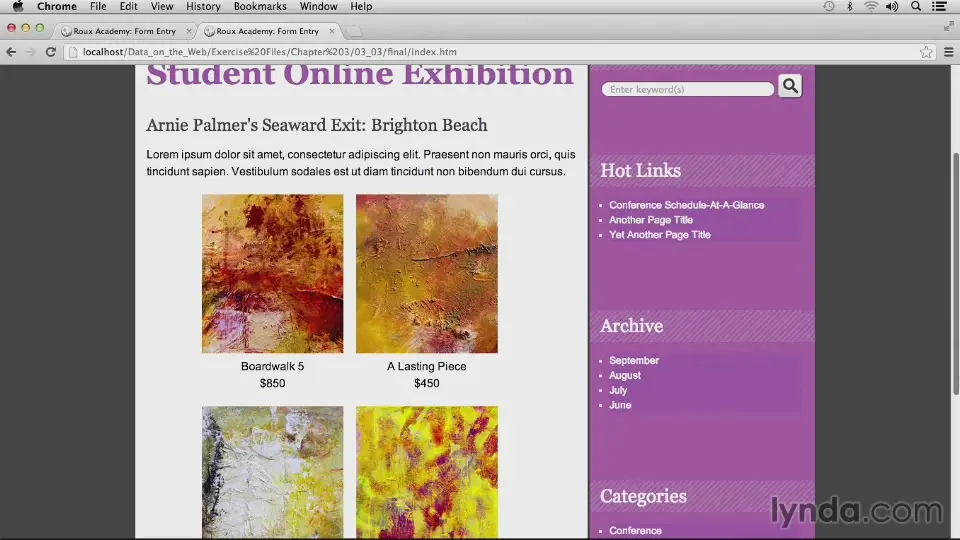Open the Another Page Title link
This screenshot has height=540, width=960.
(651, 220)
